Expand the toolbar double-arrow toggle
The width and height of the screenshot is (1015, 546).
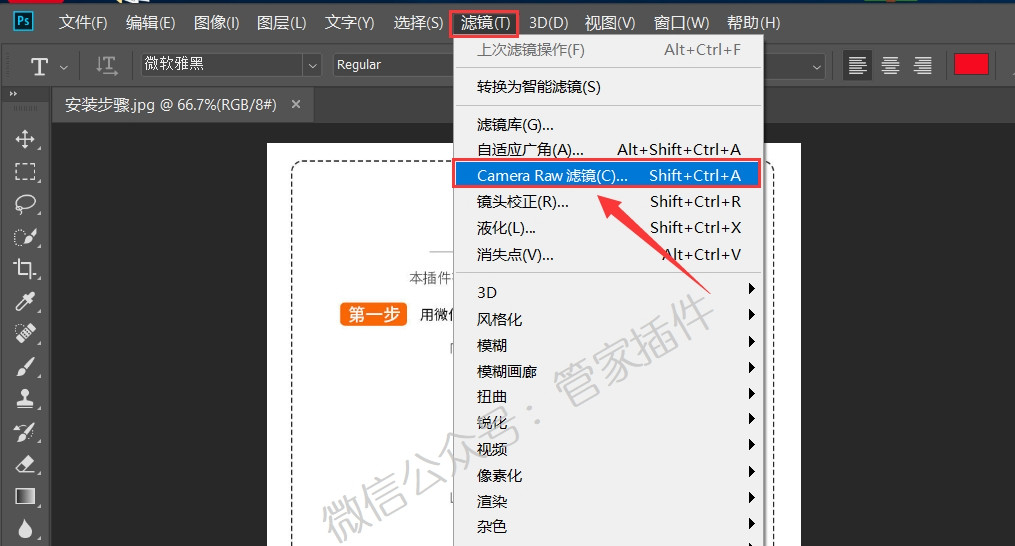click(13, 94)
